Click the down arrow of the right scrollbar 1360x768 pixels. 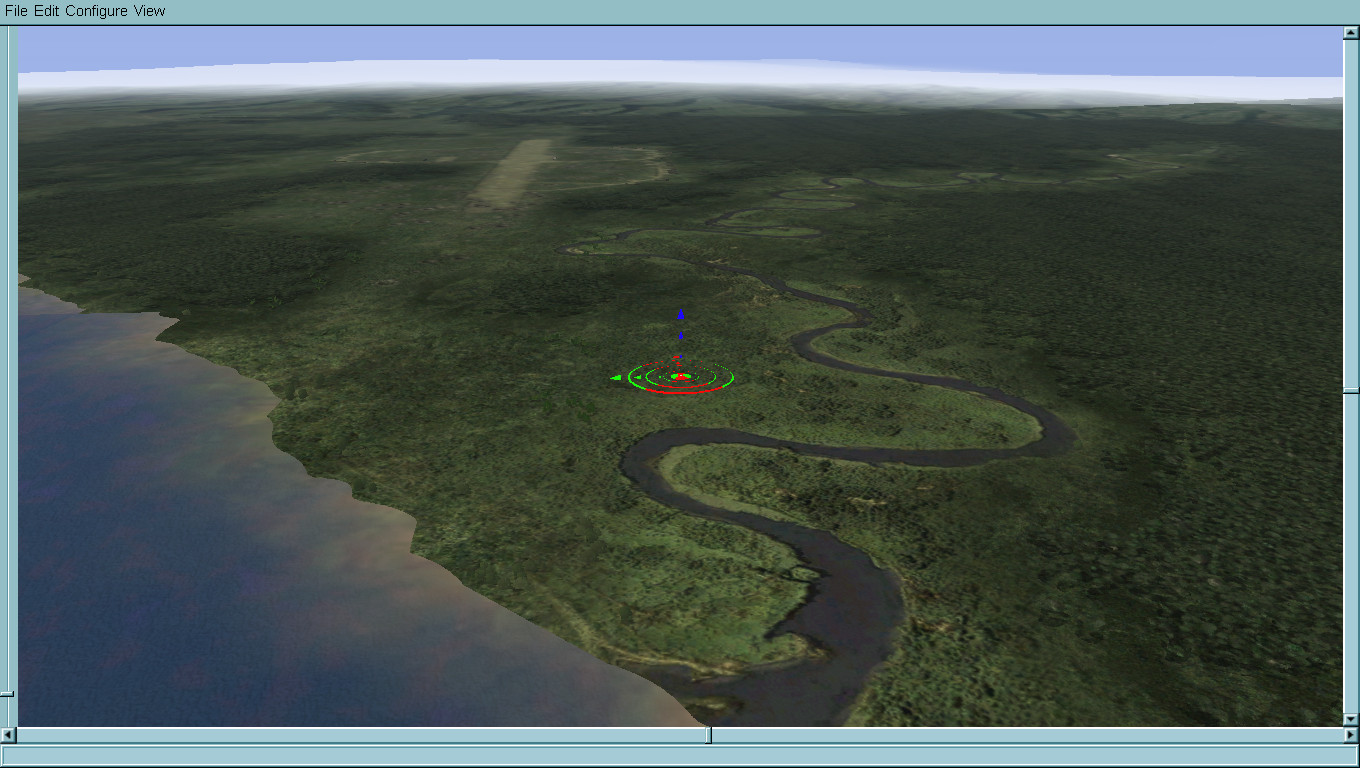point(1351,718)
